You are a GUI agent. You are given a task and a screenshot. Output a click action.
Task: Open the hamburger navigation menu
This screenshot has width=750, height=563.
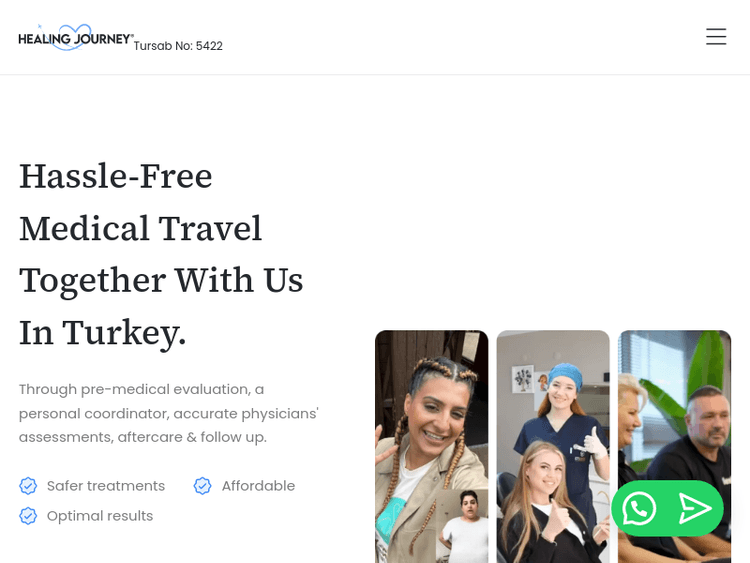[716, 37]
